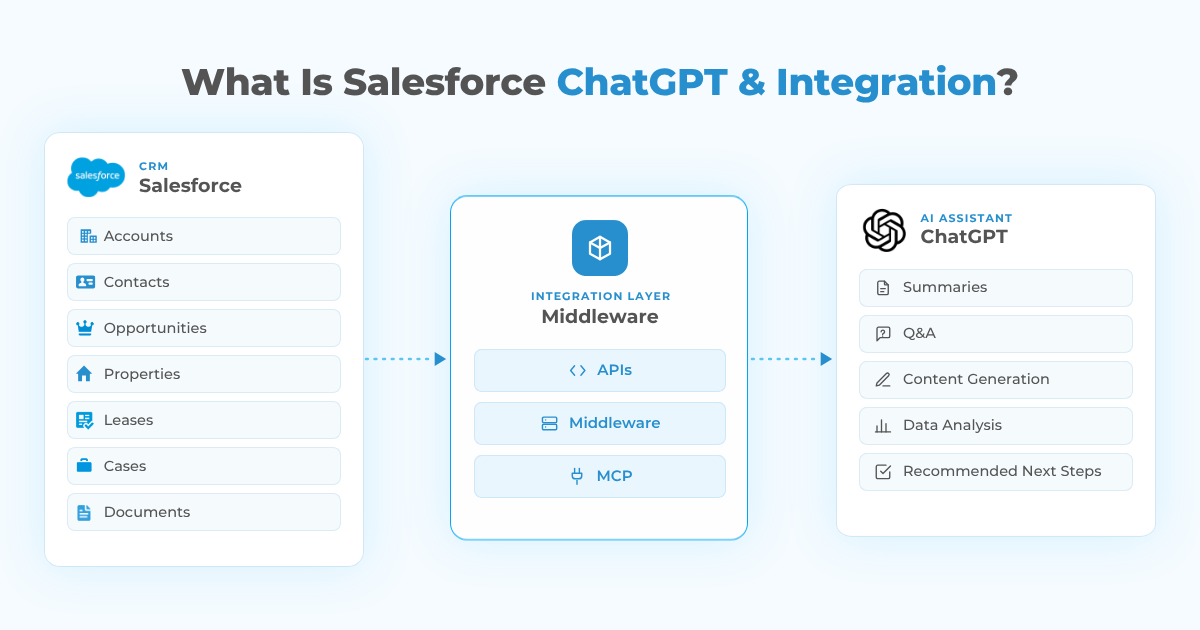This screenshot has width=1200, height=630.
Task: Click the Cases briefcase icon
Action: (85, 466)
